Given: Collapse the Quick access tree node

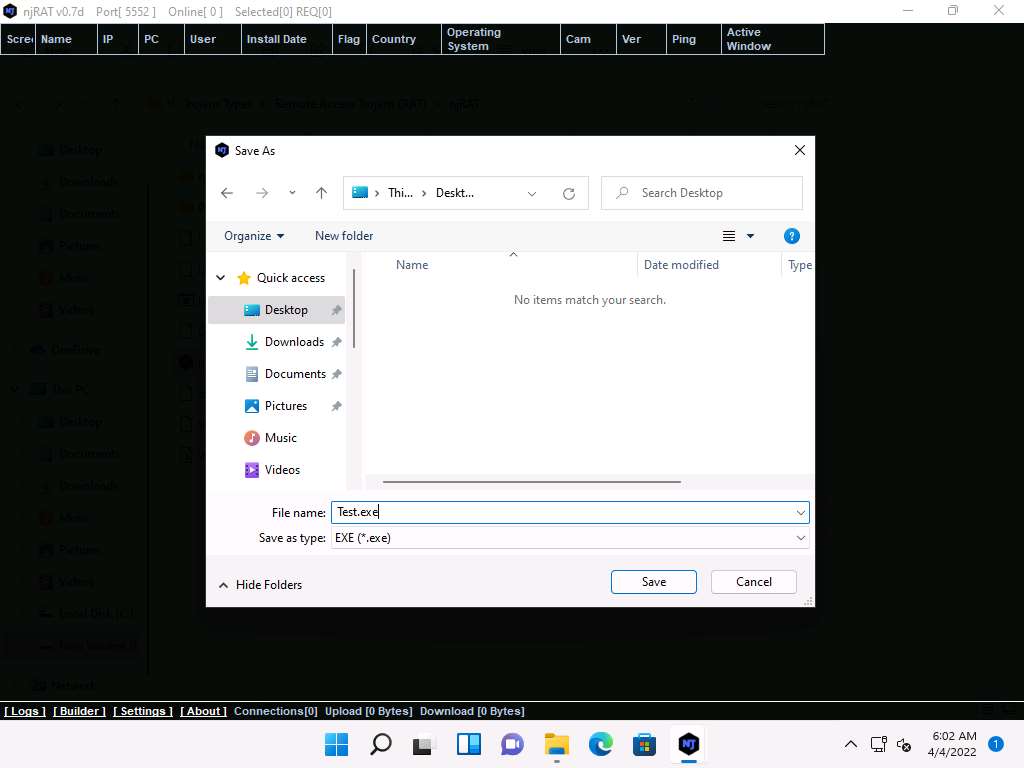Looking at the screenshot, I should point(221,278).
